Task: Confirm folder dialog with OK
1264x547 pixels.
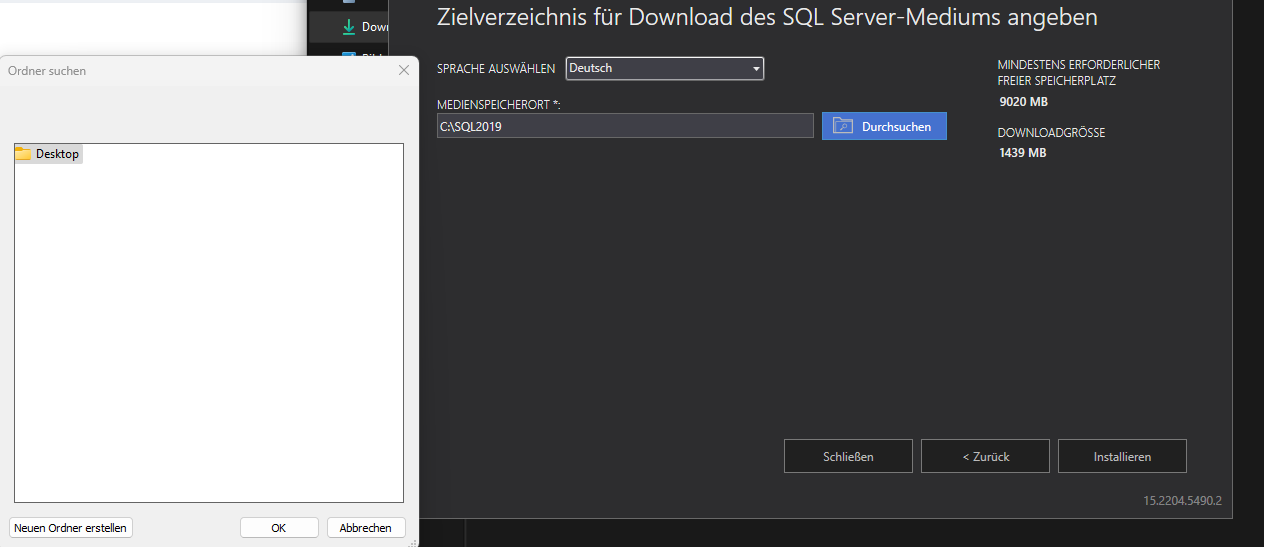Action: click(279, 528)
